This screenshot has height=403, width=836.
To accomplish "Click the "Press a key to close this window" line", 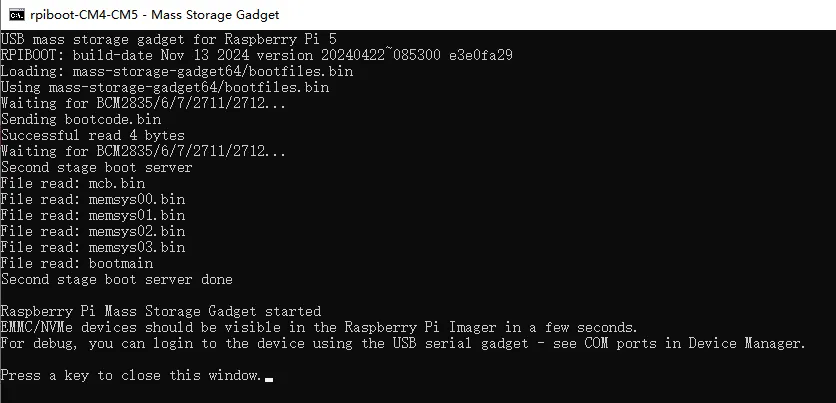I will [x=131, y=376].
